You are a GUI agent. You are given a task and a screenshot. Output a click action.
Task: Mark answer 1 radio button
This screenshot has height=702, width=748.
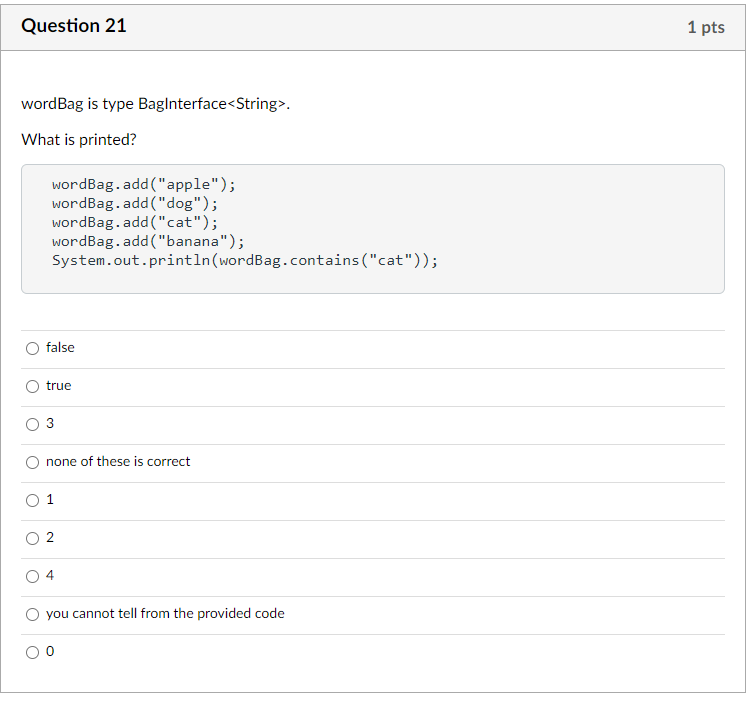[32, 501]
